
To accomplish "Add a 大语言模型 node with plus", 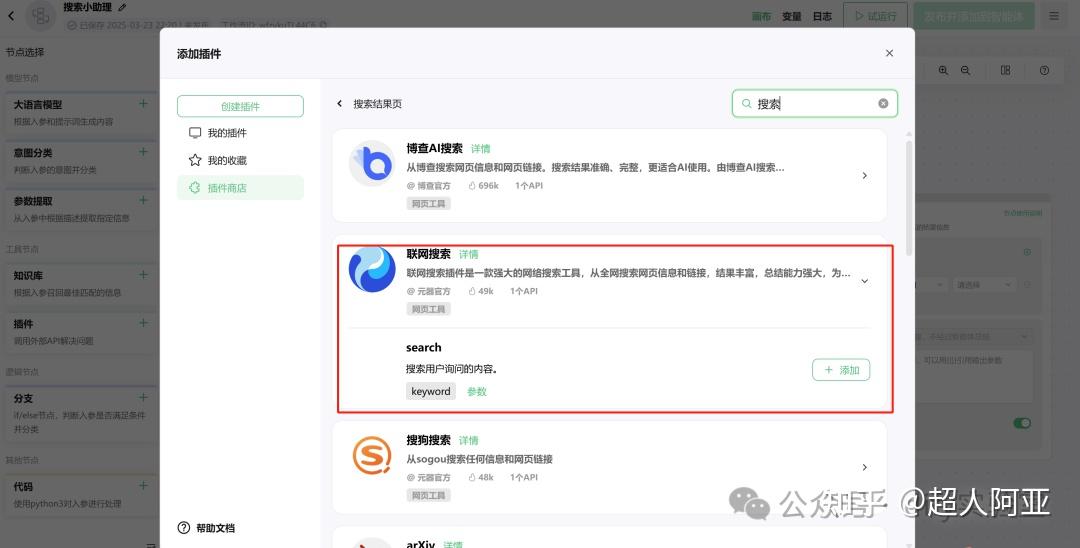I will point(143,104).
